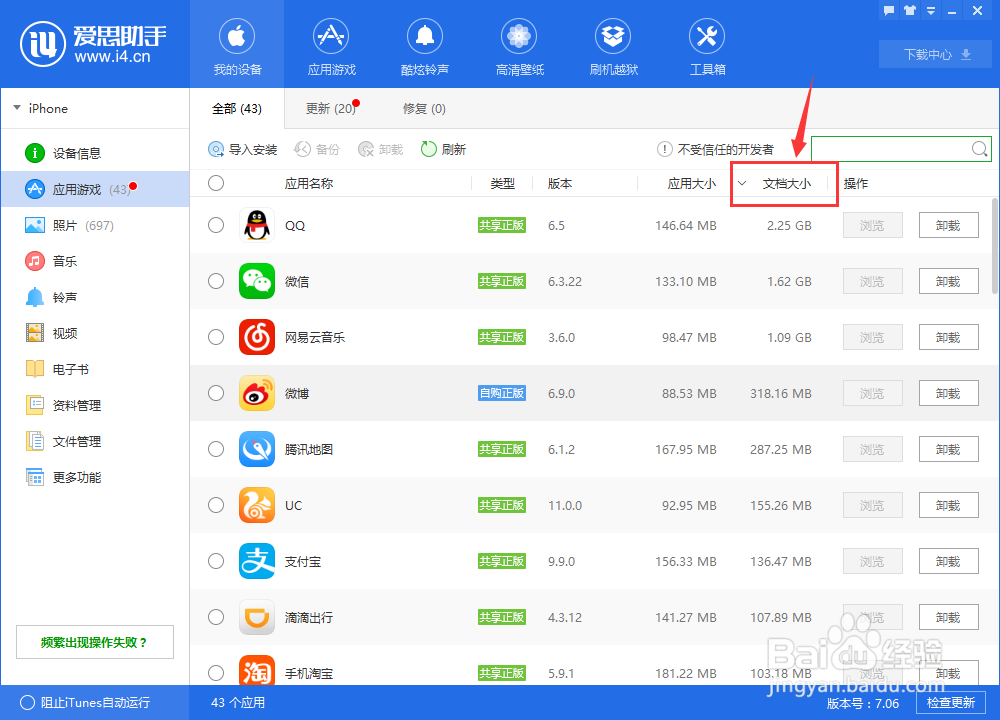Screen dimensions: 1000x720
Task: Uninstall 微博 with its 卸载 button
Action: (948, 393)
